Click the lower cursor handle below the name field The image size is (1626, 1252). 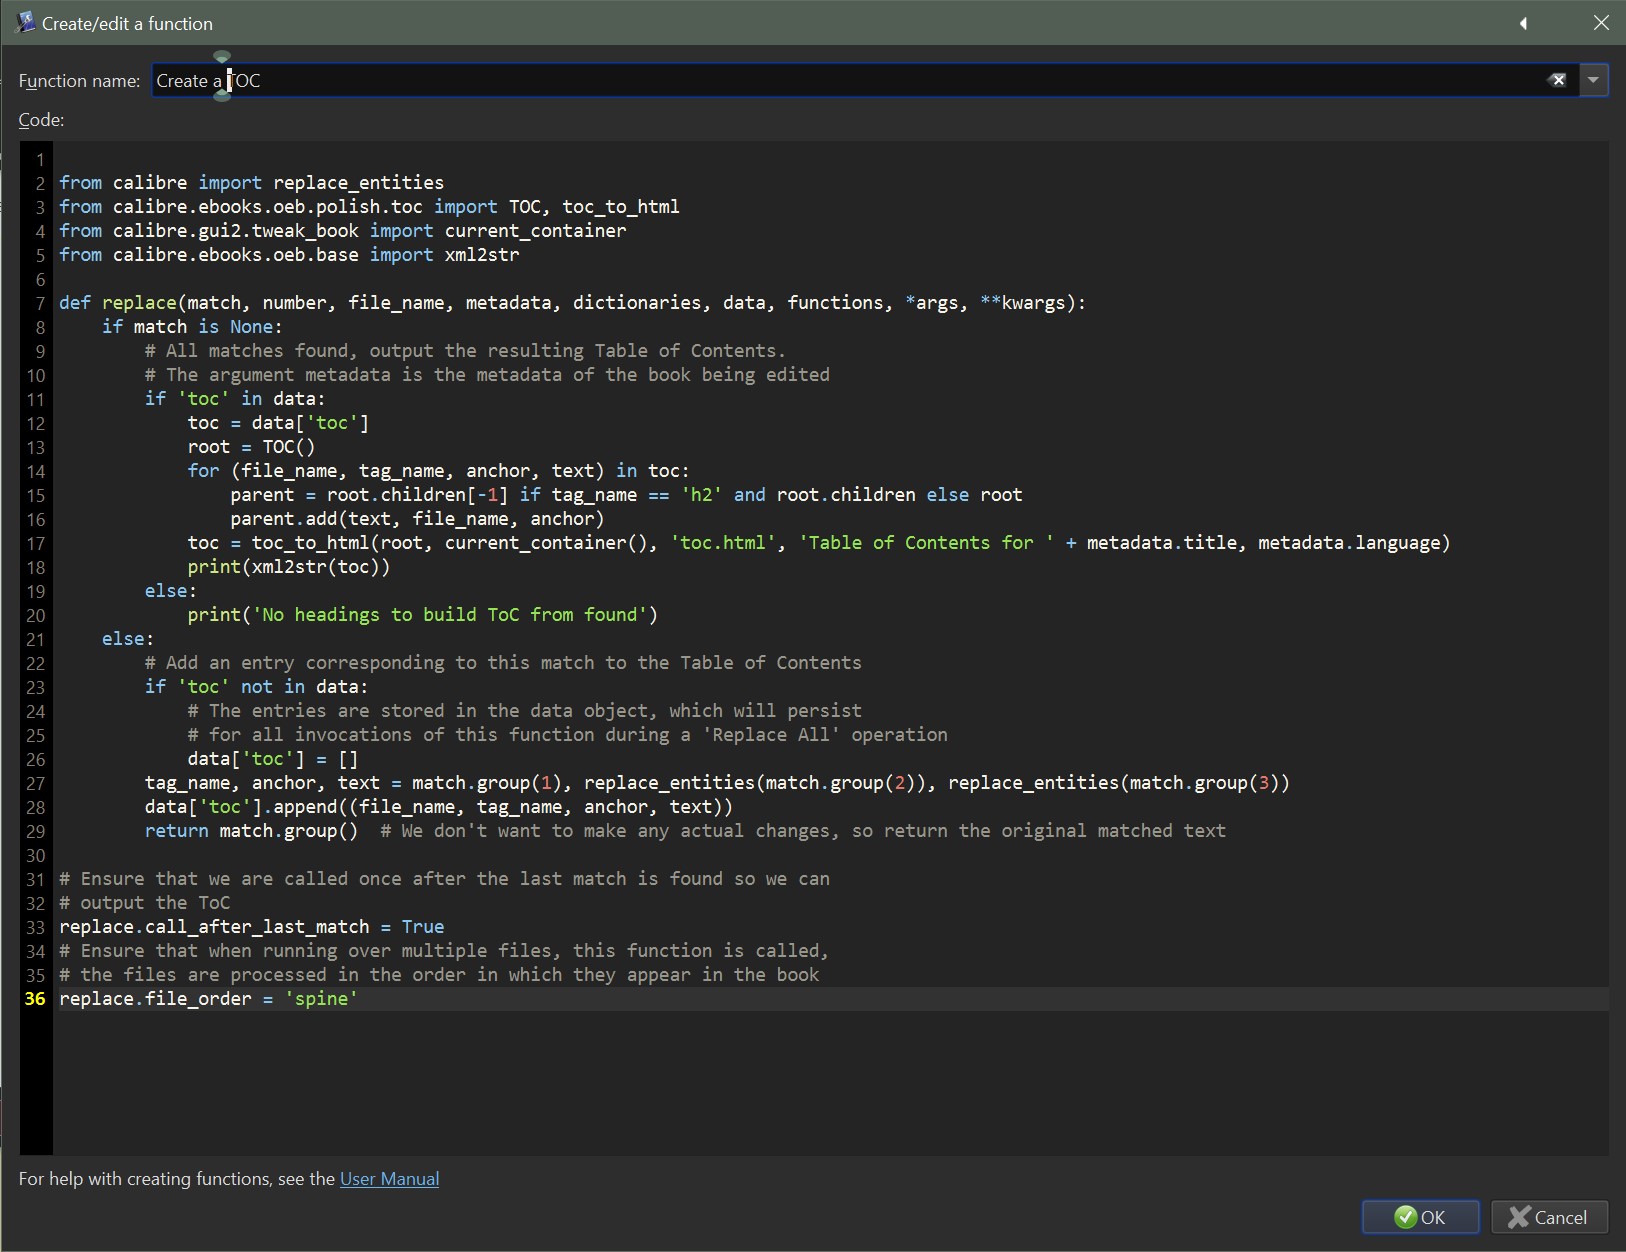click(x=222, y=97)
